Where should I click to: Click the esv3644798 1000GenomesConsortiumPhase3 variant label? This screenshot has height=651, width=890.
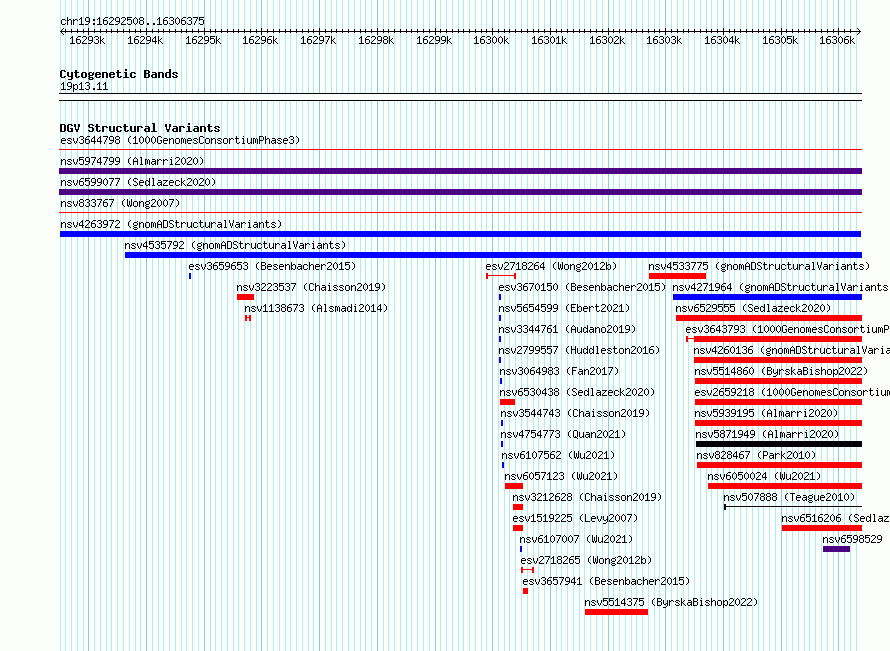[180, 140]
